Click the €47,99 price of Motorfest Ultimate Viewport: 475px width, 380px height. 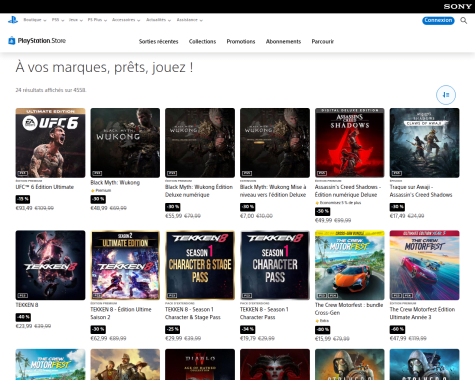click(x=398, y=338)
